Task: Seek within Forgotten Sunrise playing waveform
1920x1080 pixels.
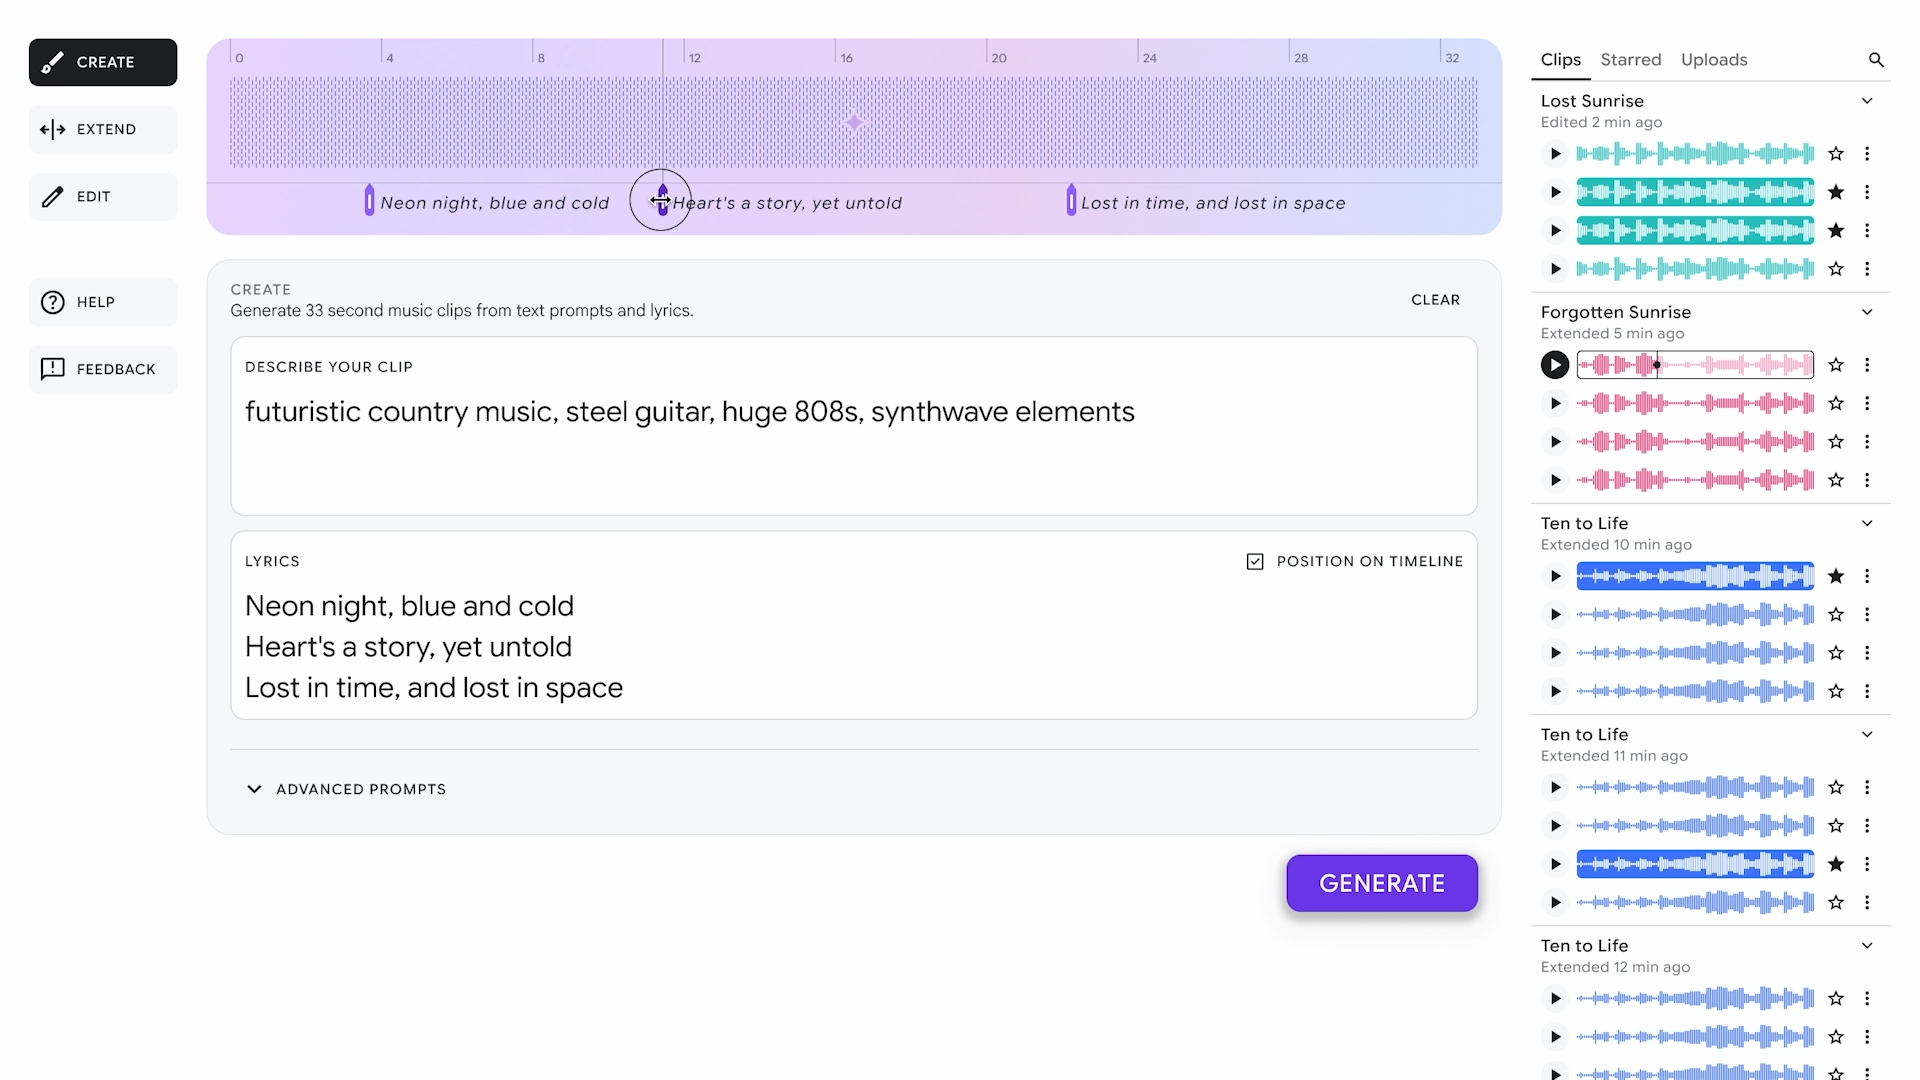Action: (x=1740, y=365)
